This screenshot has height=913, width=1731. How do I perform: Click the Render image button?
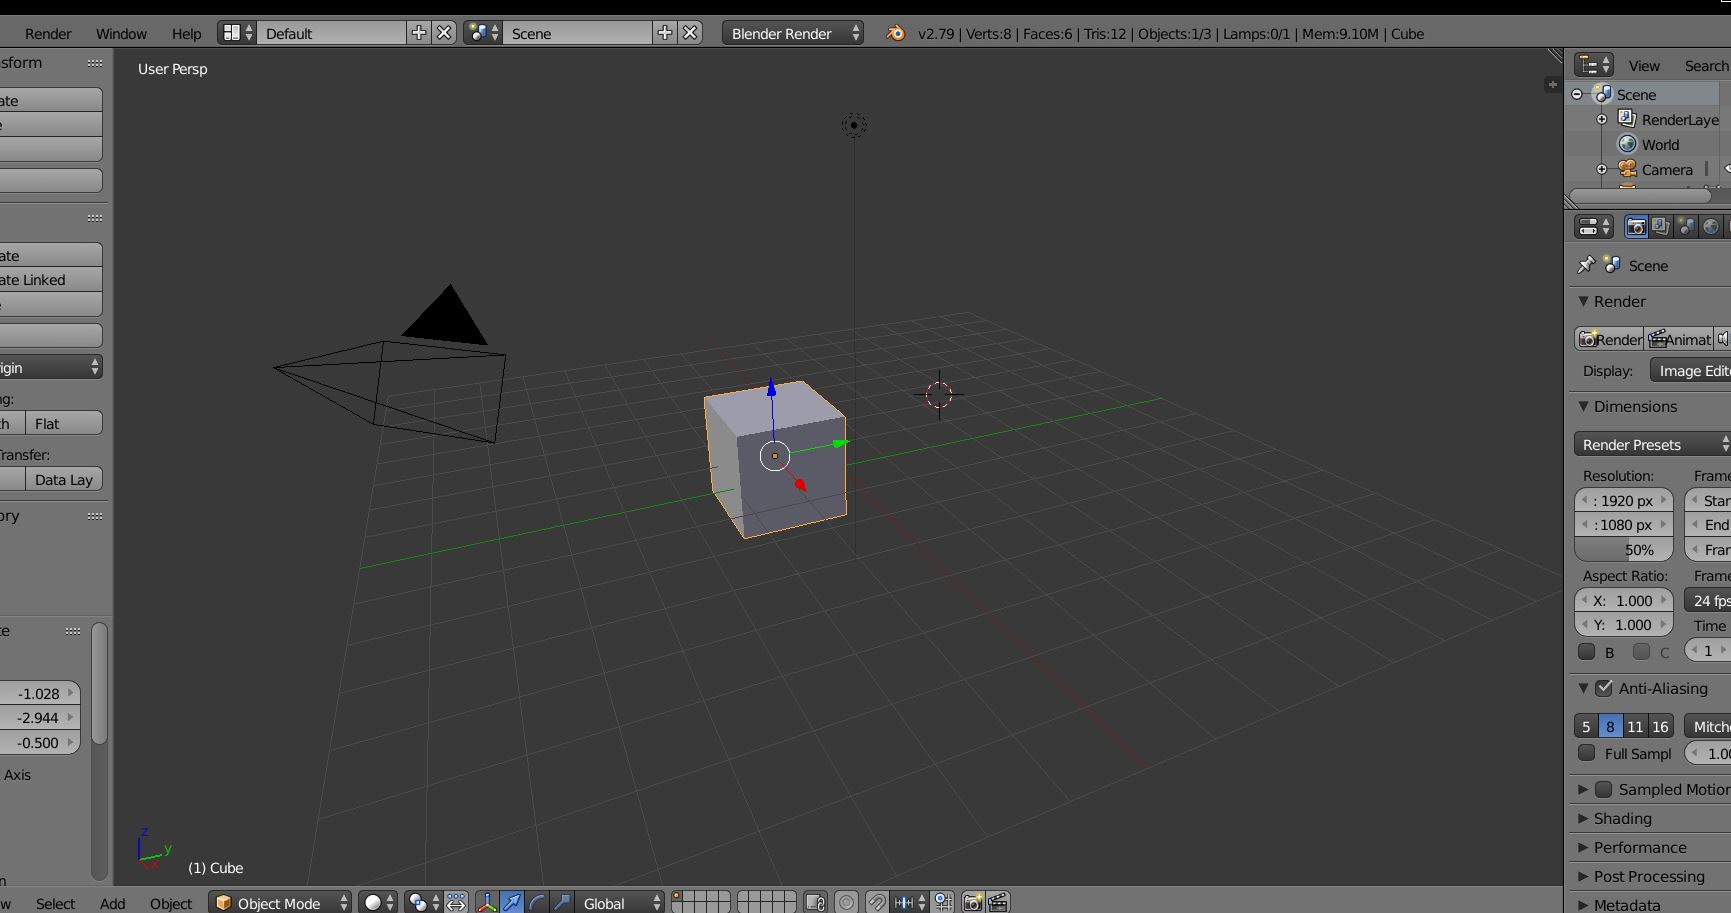[x=1610, y=339]
